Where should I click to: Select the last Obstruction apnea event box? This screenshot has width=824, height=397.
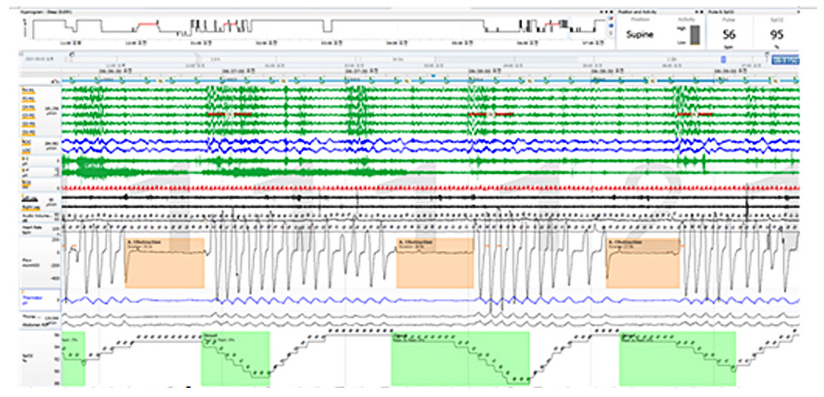643,263
